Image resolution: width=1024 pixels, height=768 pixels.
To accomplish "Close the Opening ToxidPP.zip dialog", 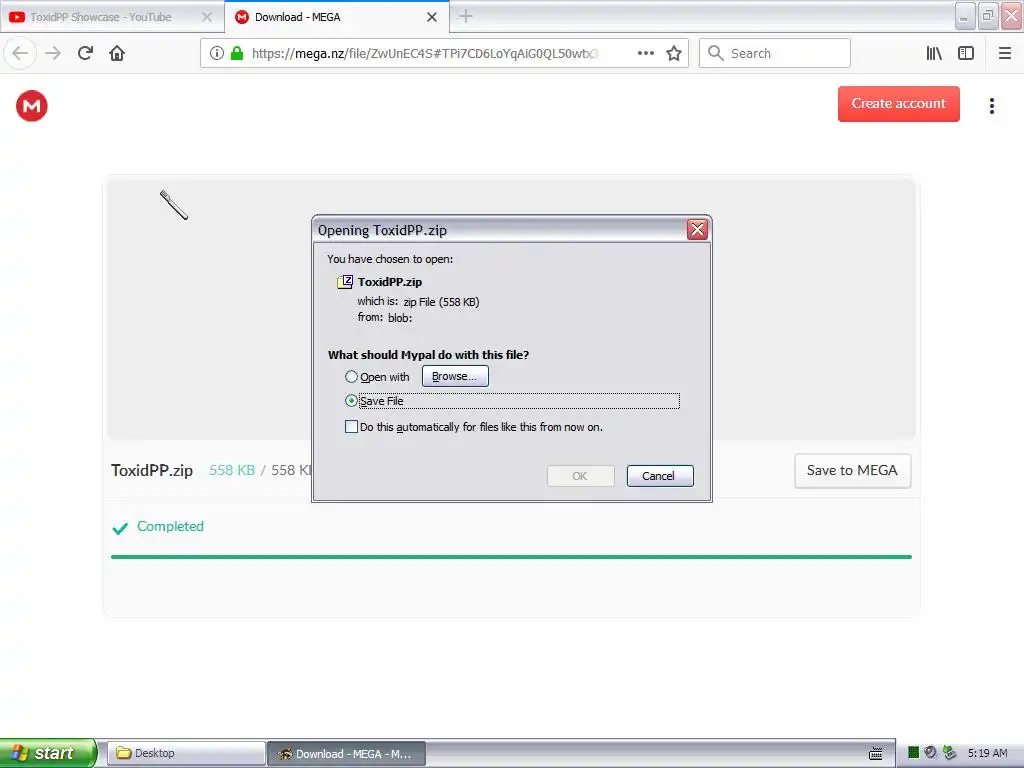I will 697,229.
